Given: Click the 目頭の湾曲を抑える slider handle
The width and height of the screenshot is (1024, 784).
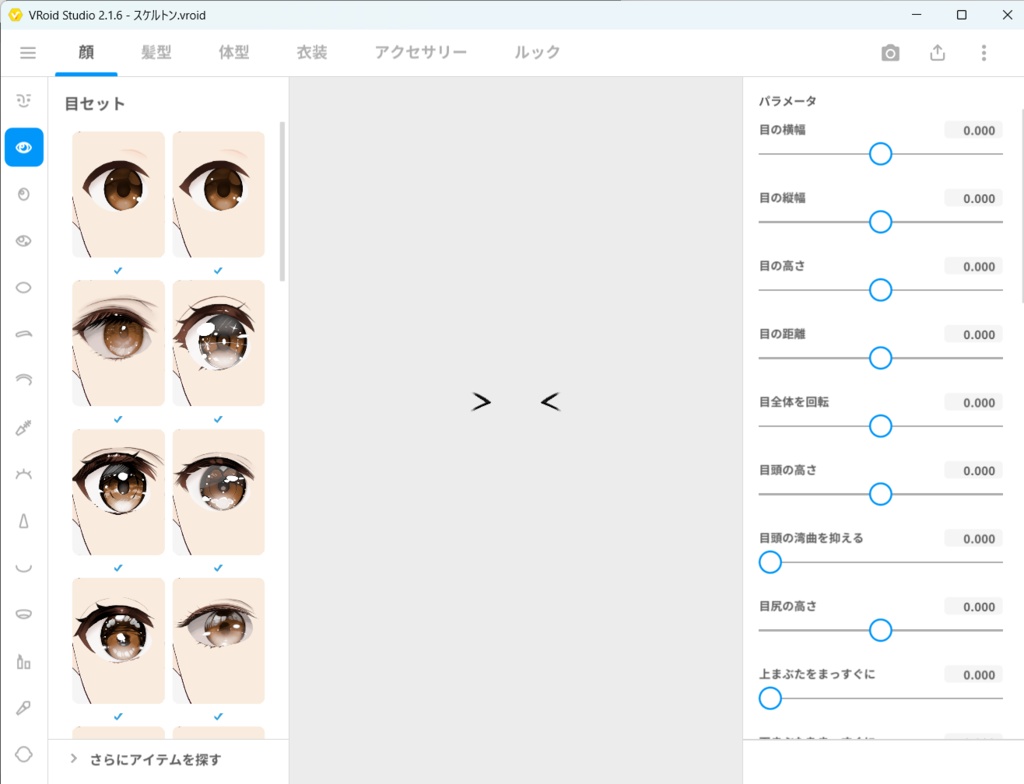Looking at the screenshot, I should pos(770,562).
